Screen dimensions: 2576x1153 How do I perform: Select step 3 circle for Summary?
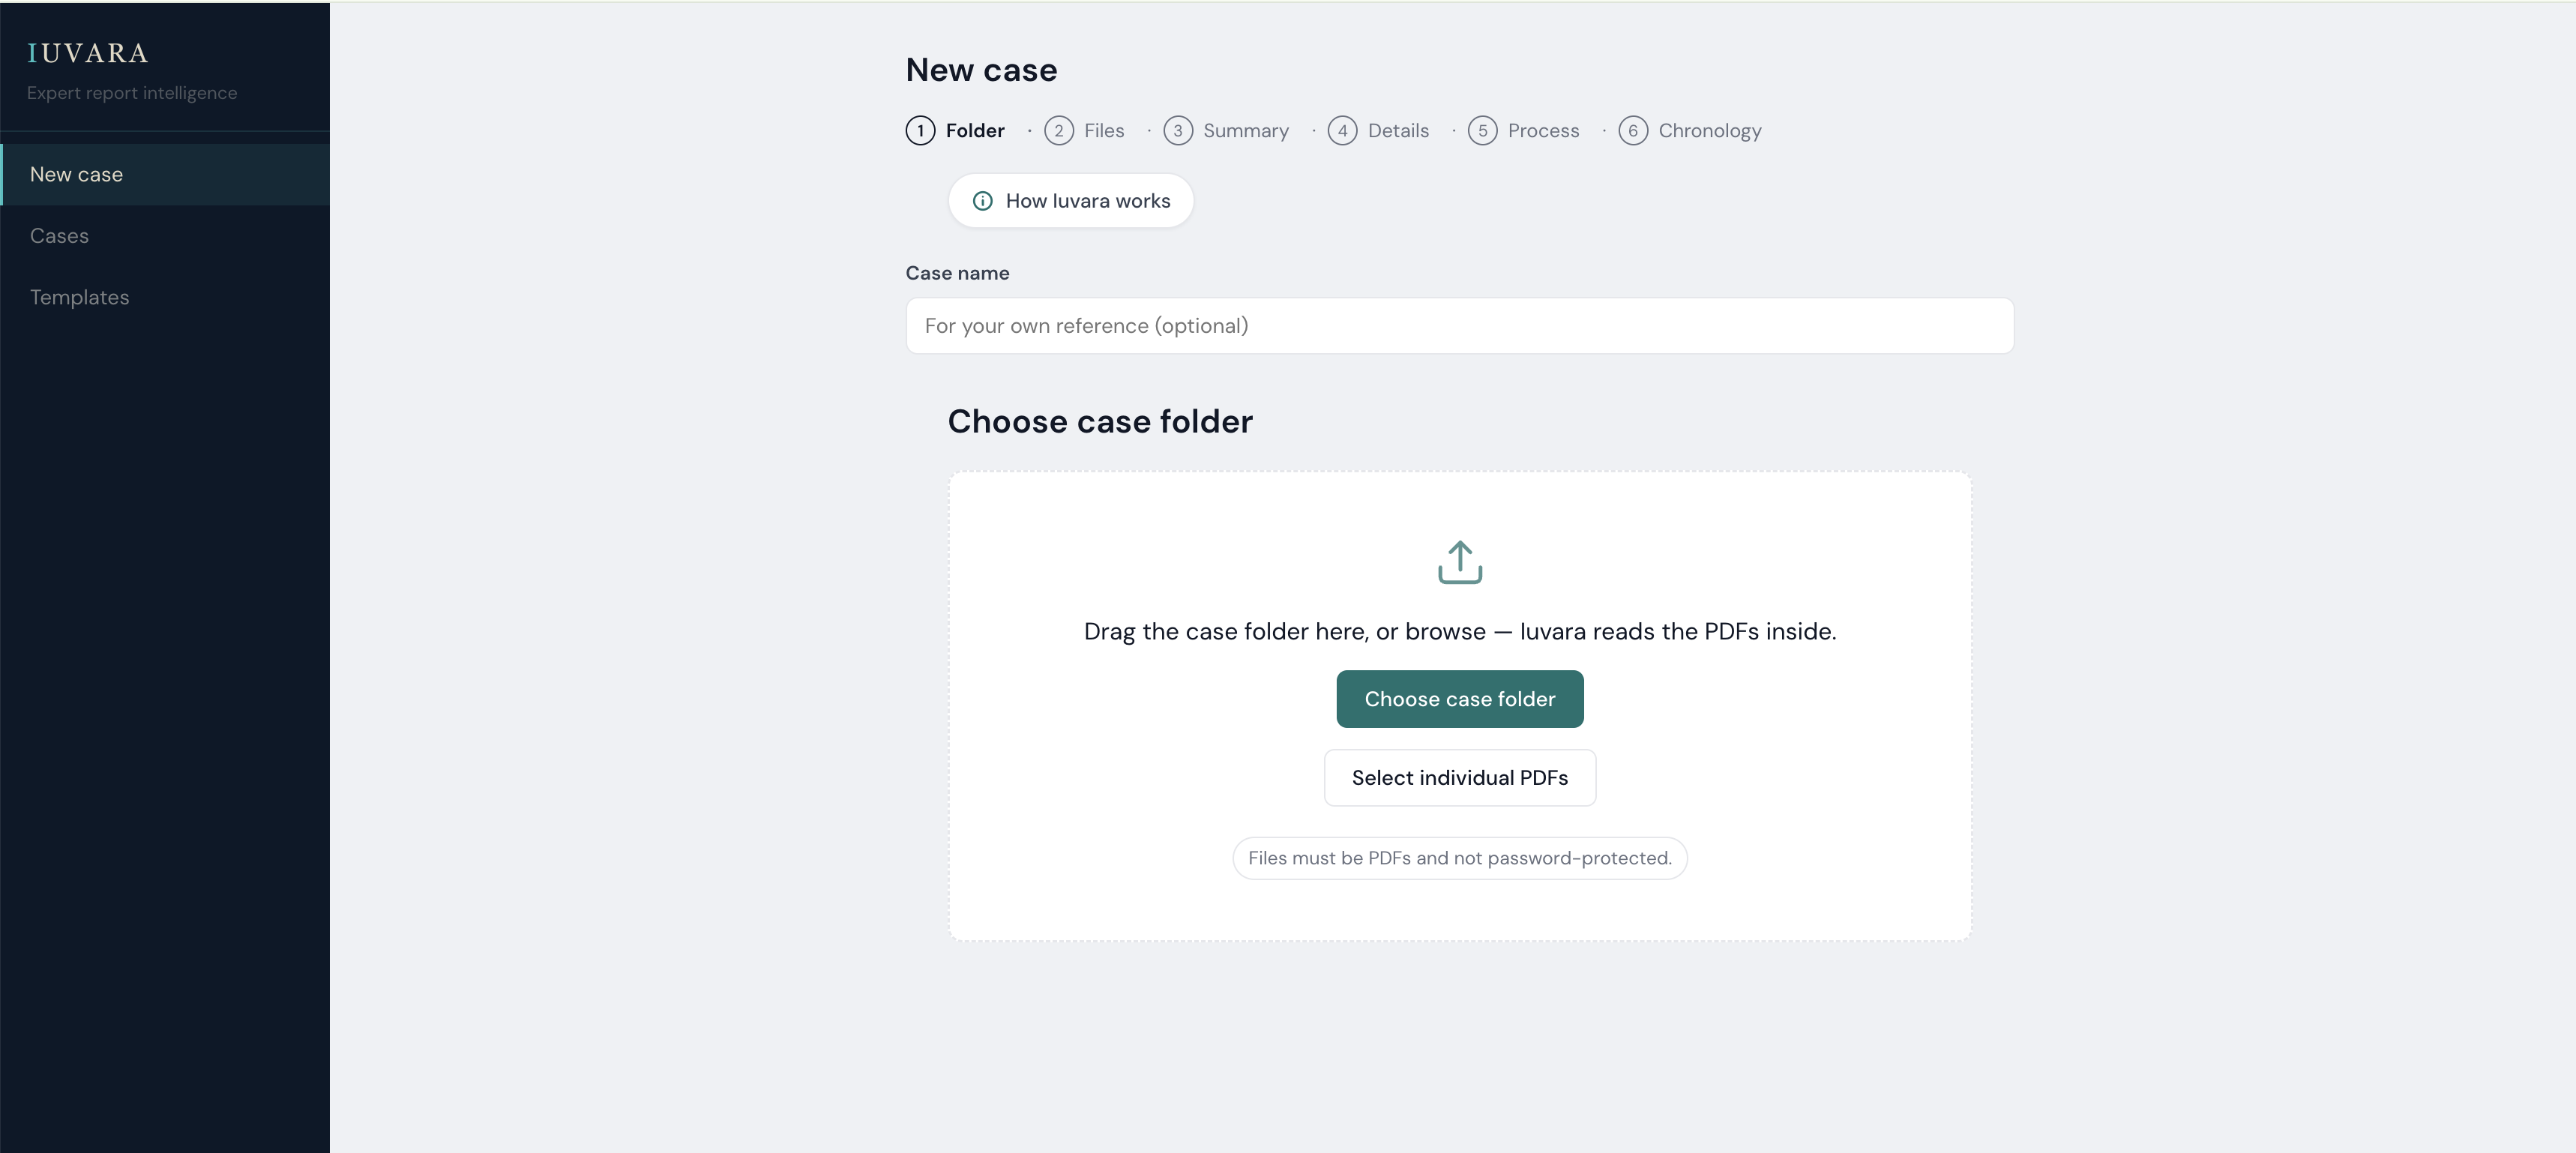click(x=1178, y=131)
